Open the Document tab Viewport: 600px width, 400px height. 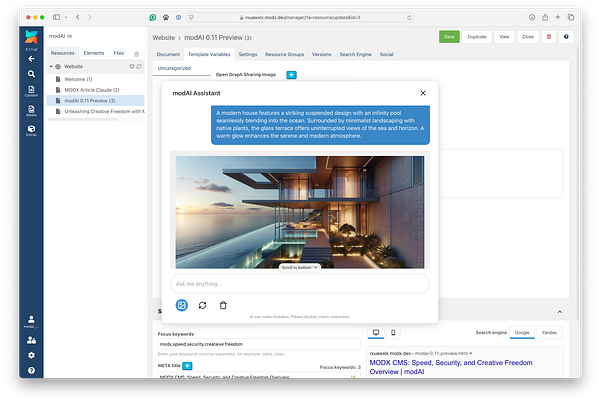click(x=168, y=54)
